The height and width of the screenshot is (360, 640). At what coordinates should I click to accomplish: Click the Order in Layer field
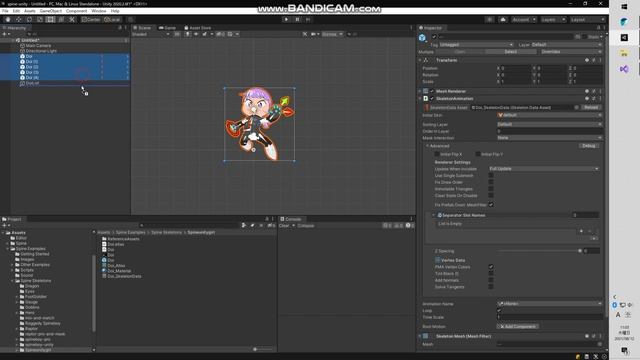(549, 131)
